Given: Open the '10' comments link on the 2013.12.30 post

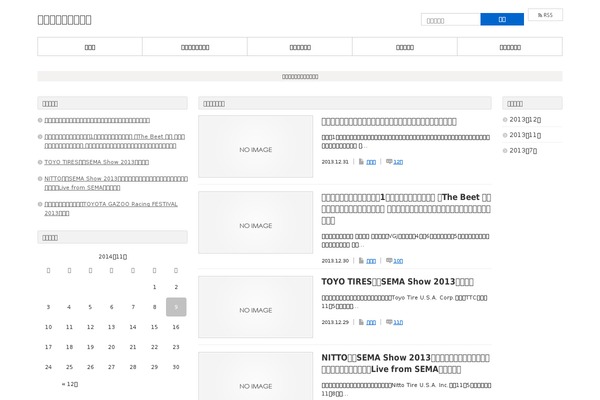Looking at the screenshot, I should click(x=398, y=261).
